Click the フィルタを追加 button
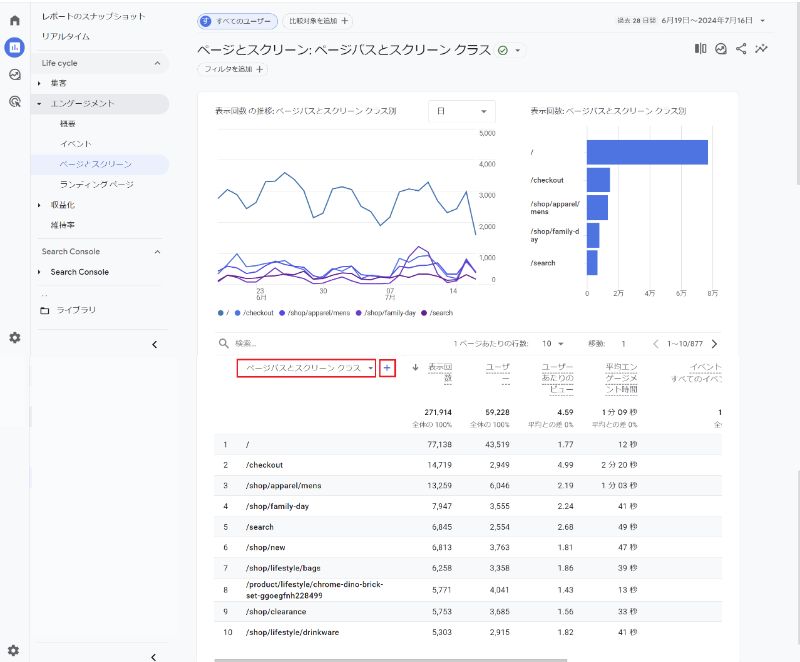The width and height of the screenshot is (800, 662). click(232, 69)
